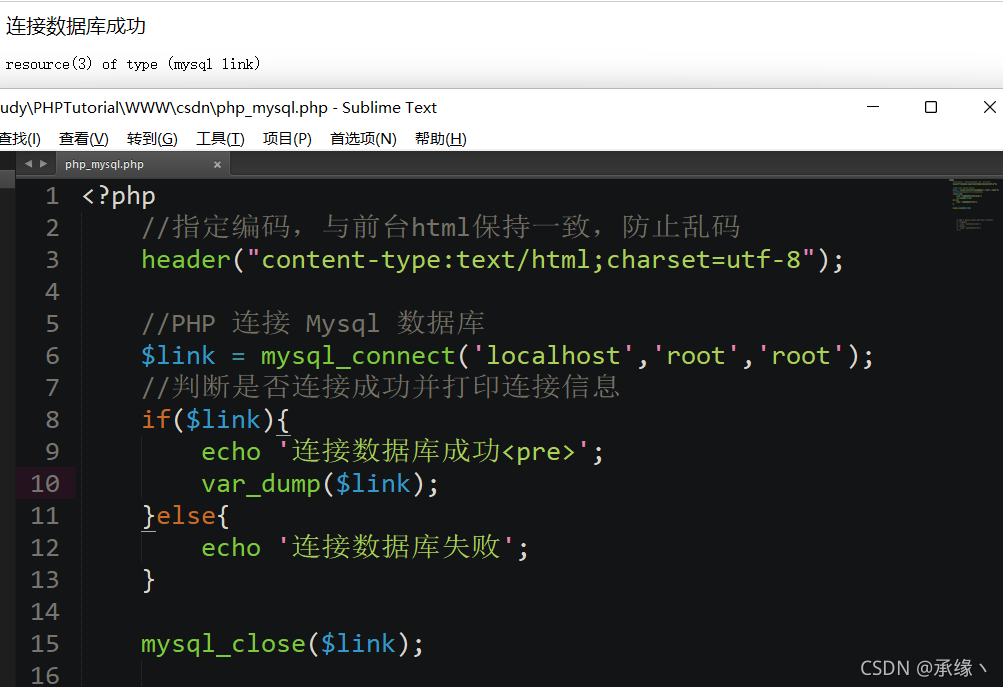Viewport: 1003px width, 687px height.
Task: Close the php_mysql.php tab
Action: (217, 164)
